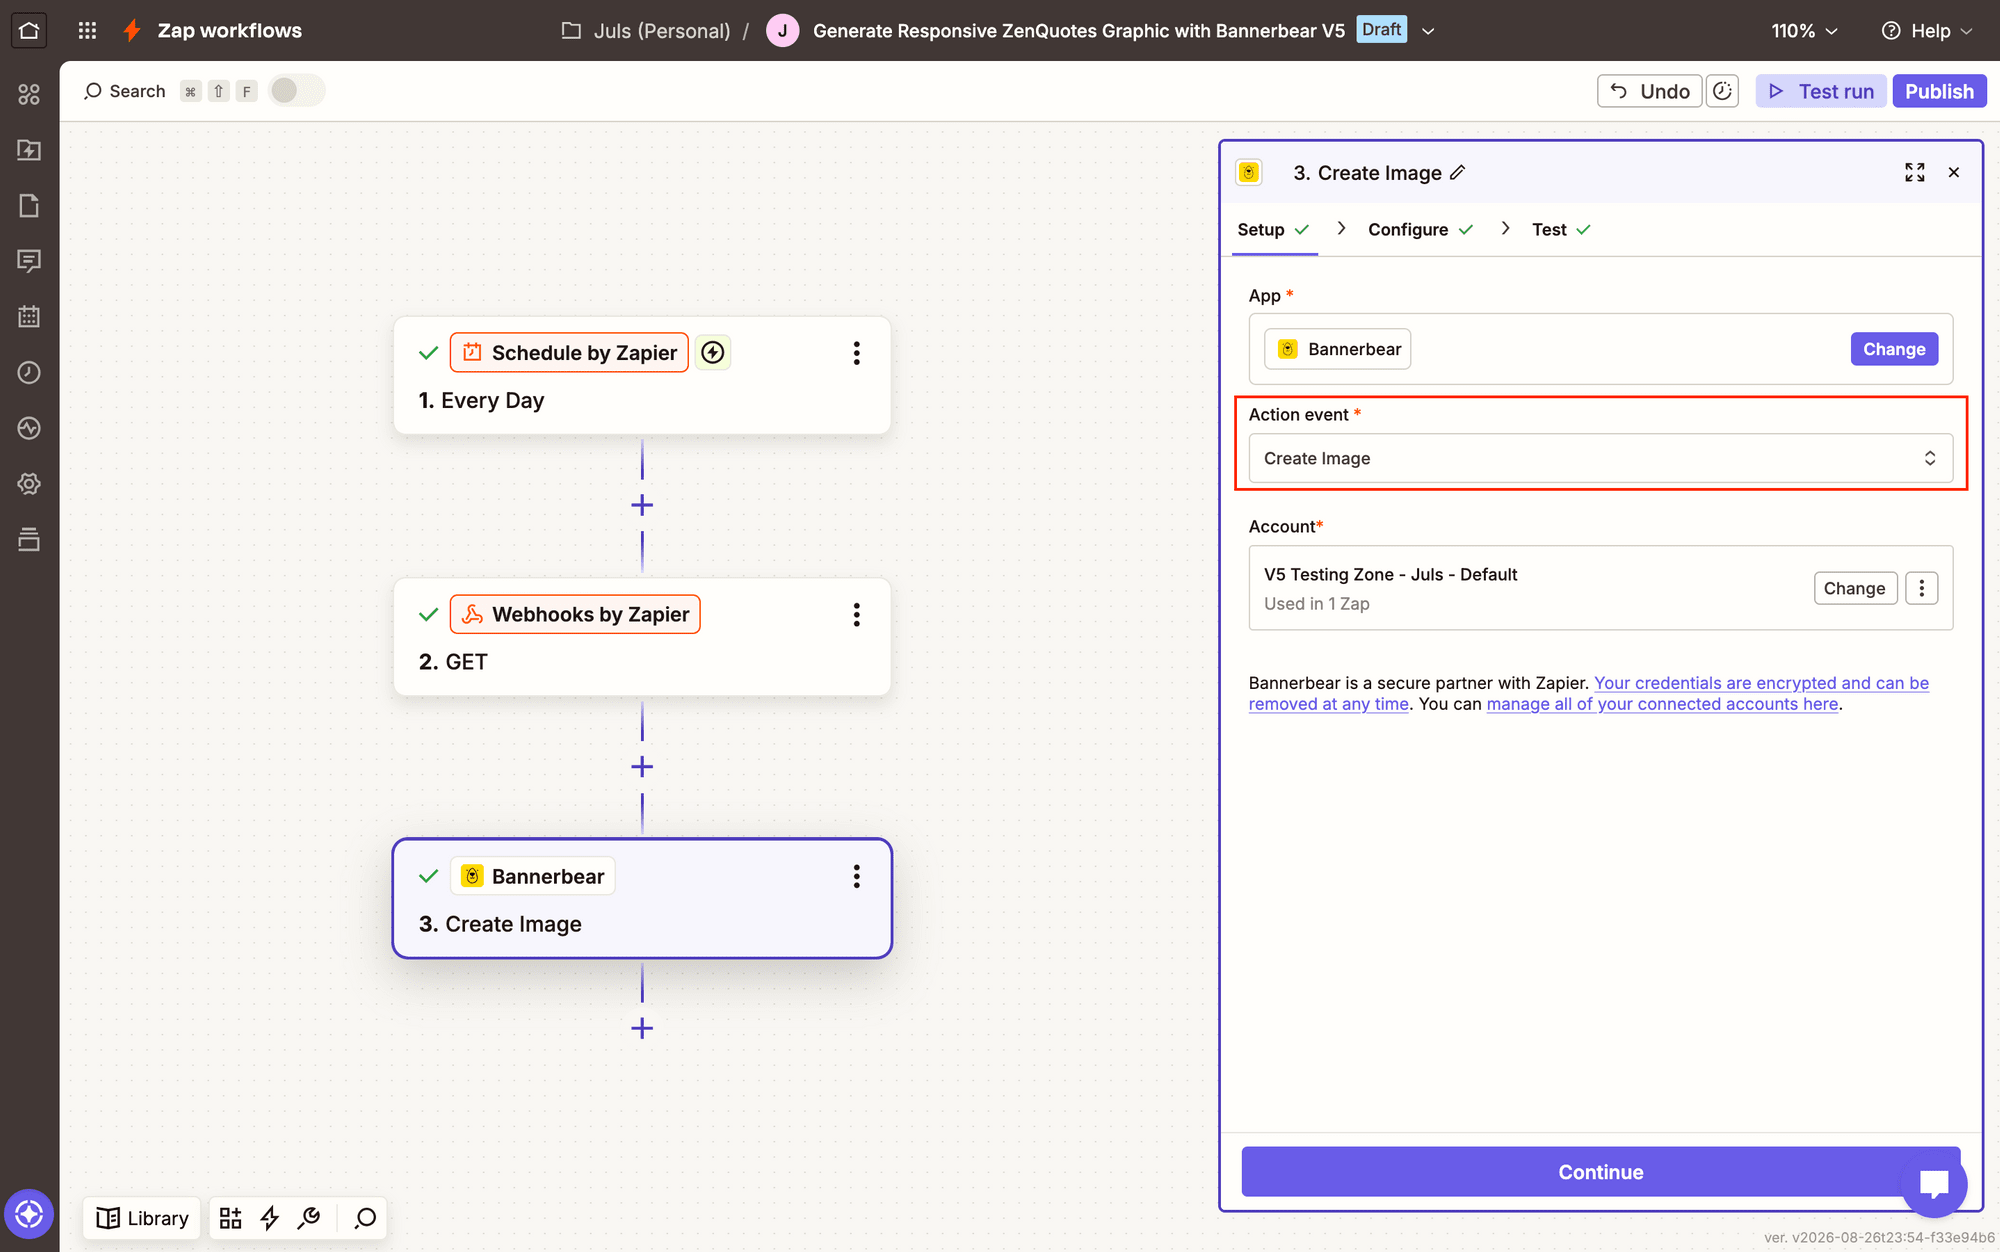Image resolution: width=2000 pixels, height=1252 pixels.
Task: Click the folder icon before Juls (Personal)
Action: pos(571,31)
